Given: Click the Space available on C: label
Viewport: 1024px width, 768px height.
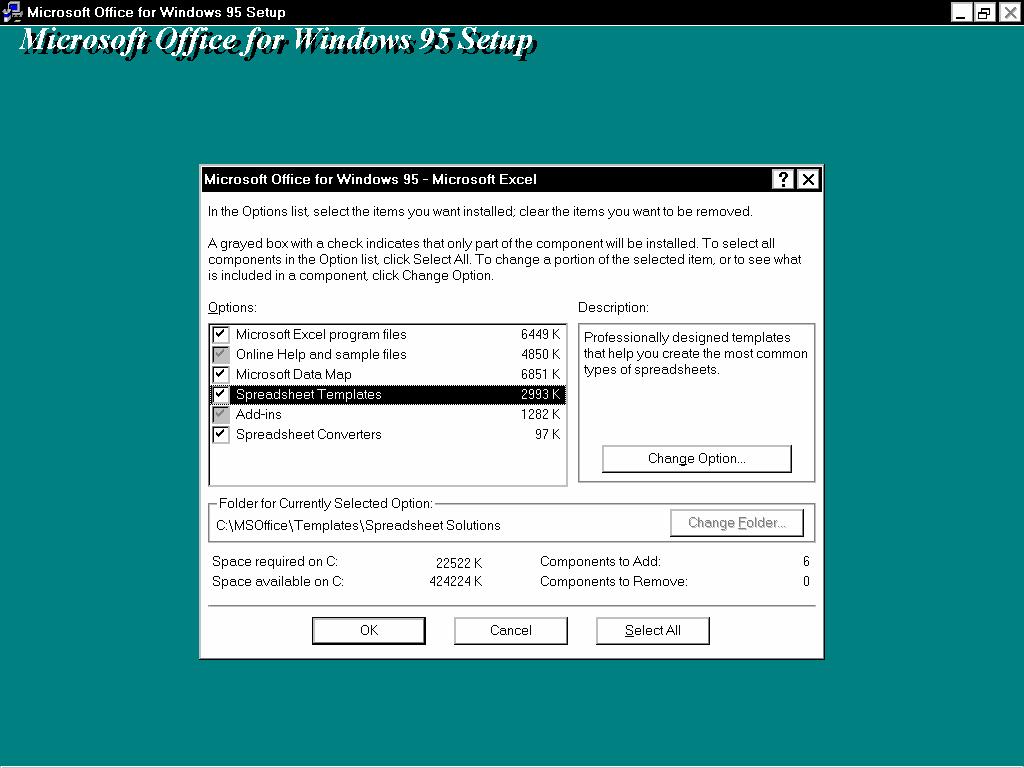Looking at the screenshot, I should tap(278, 582).
